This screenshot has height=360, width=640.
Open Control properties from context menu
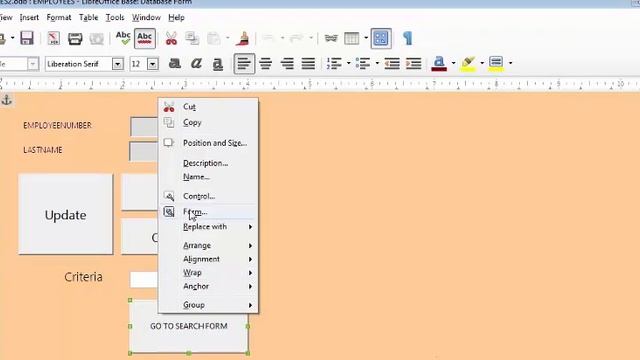(208, 196)
